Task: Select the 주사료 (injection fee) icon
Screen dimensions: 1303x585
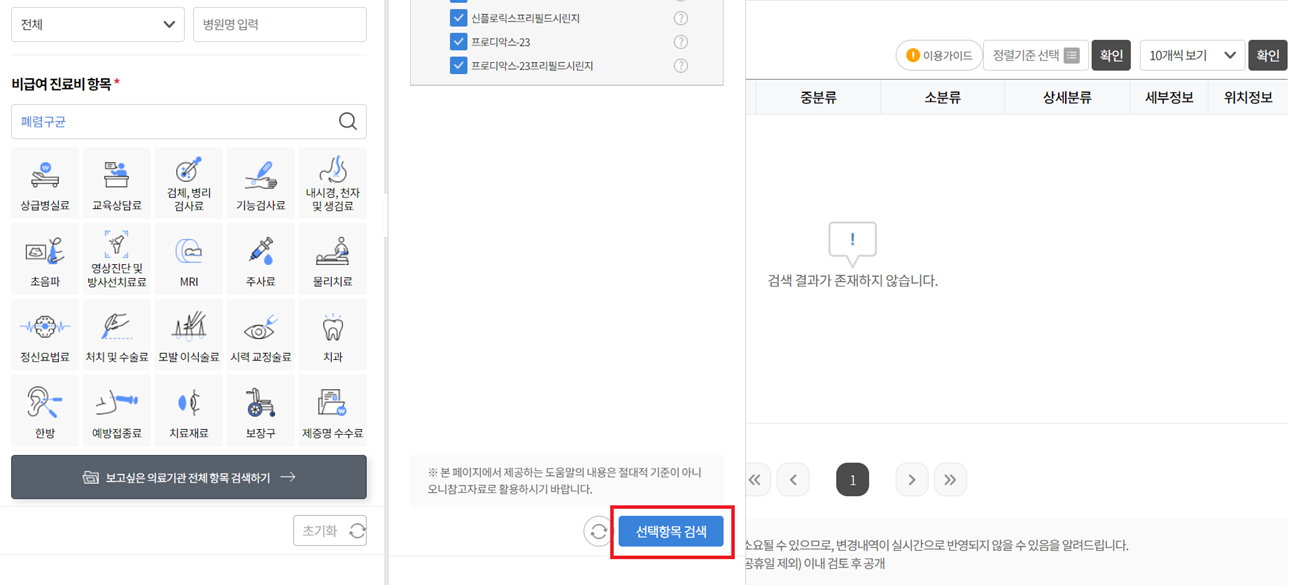Action: pyautogui.click(x=260, y=257)
